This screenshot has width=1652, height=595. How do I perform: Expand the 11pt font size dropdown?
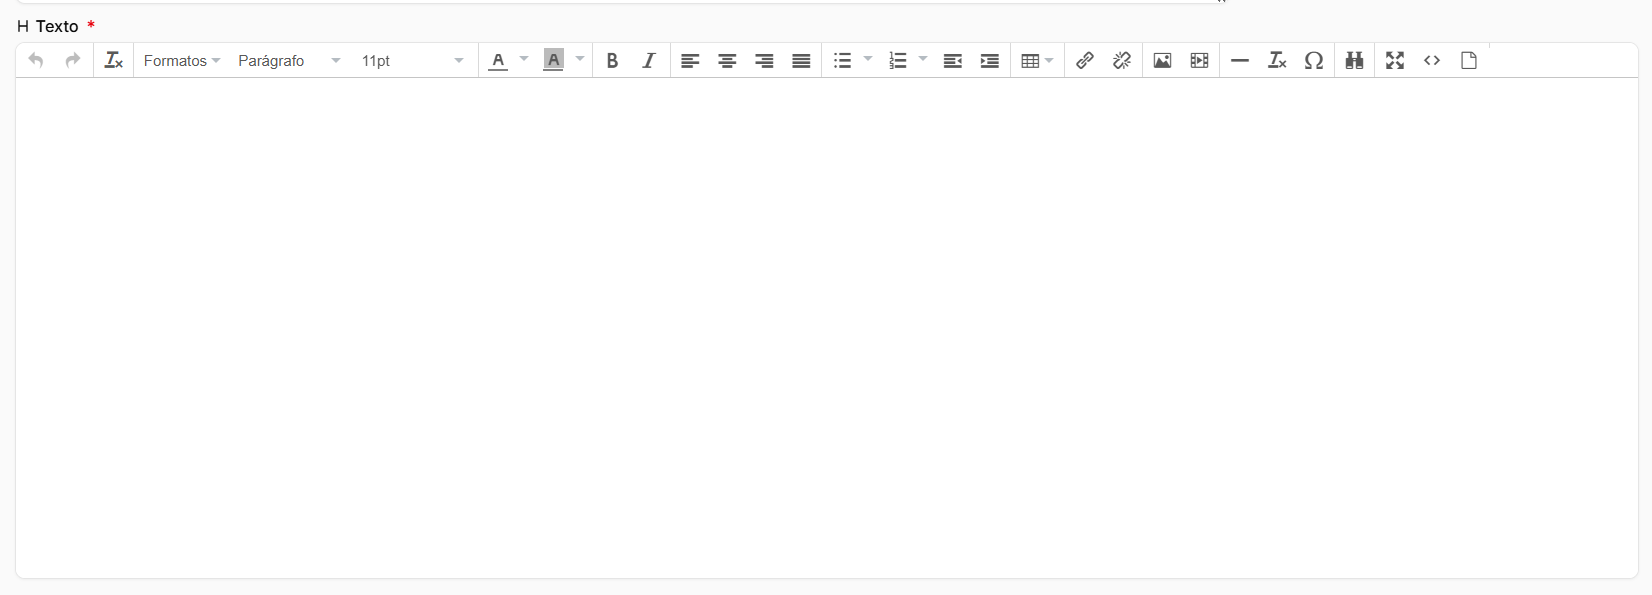coord(413,61)
